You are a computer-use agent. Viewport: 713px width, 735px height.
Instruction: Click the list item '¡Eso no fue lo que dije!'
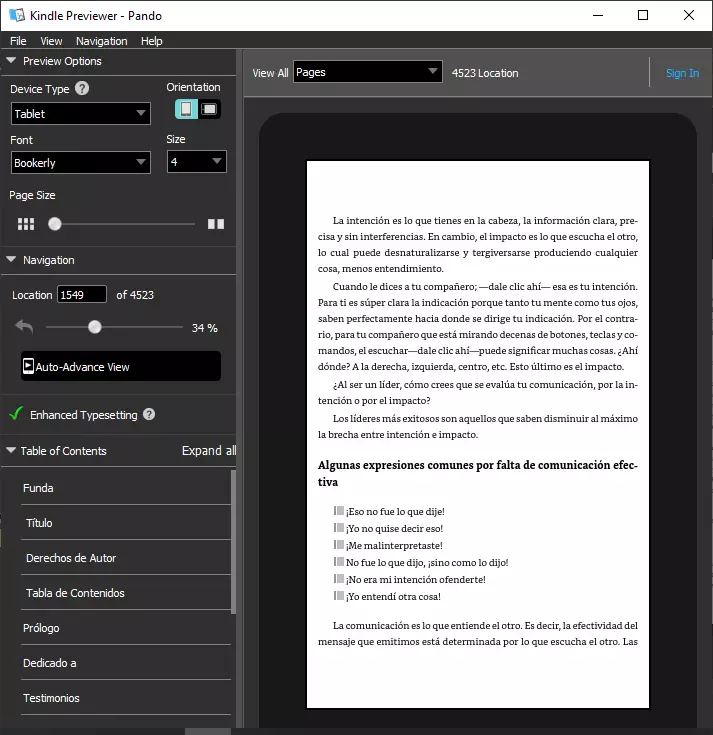point(395,511)
